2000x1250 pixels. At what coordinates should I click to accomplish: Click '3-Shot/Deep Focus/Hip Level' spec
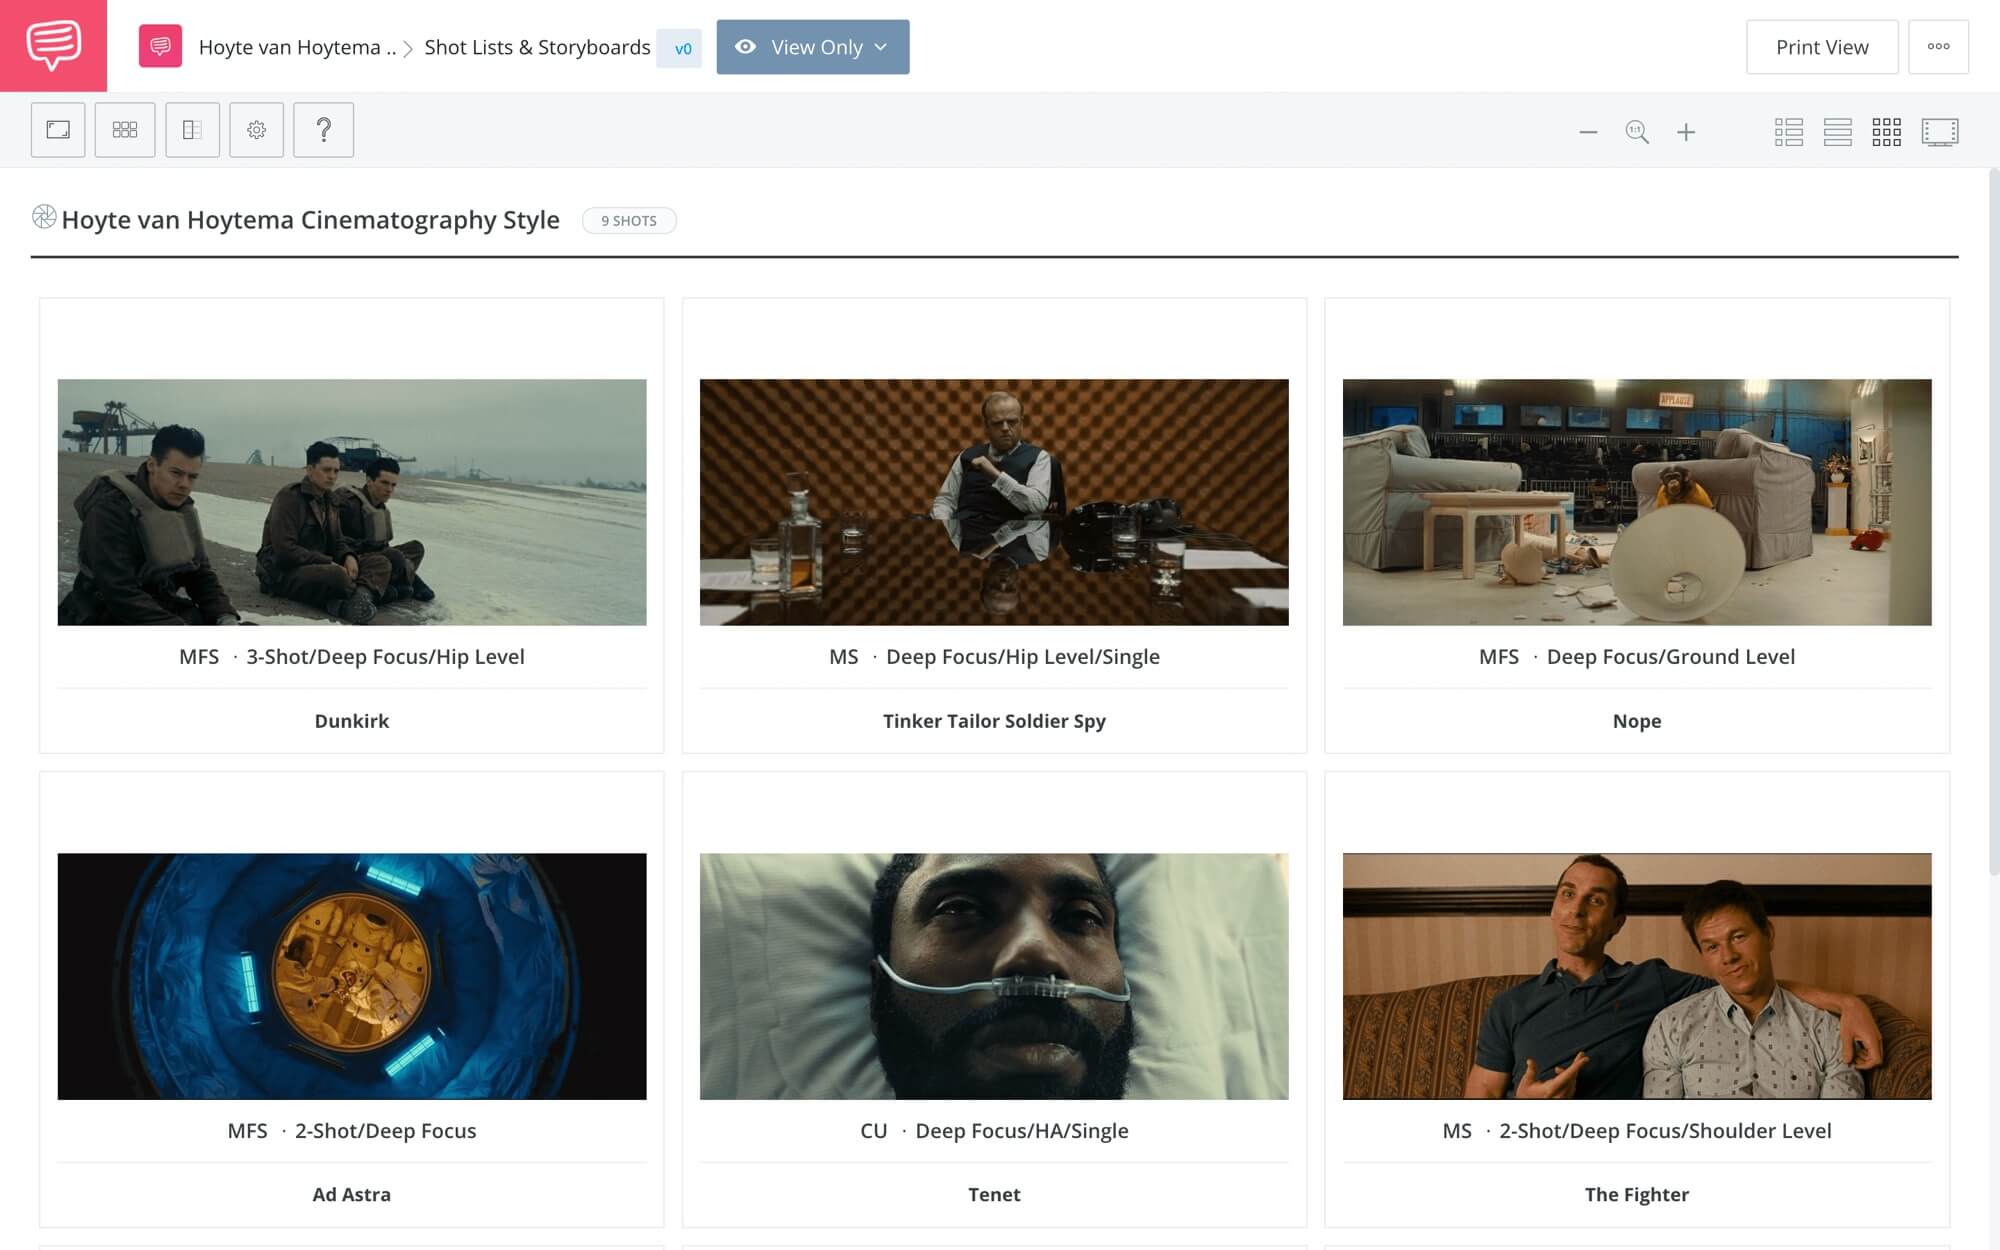[x=385, y=657]
